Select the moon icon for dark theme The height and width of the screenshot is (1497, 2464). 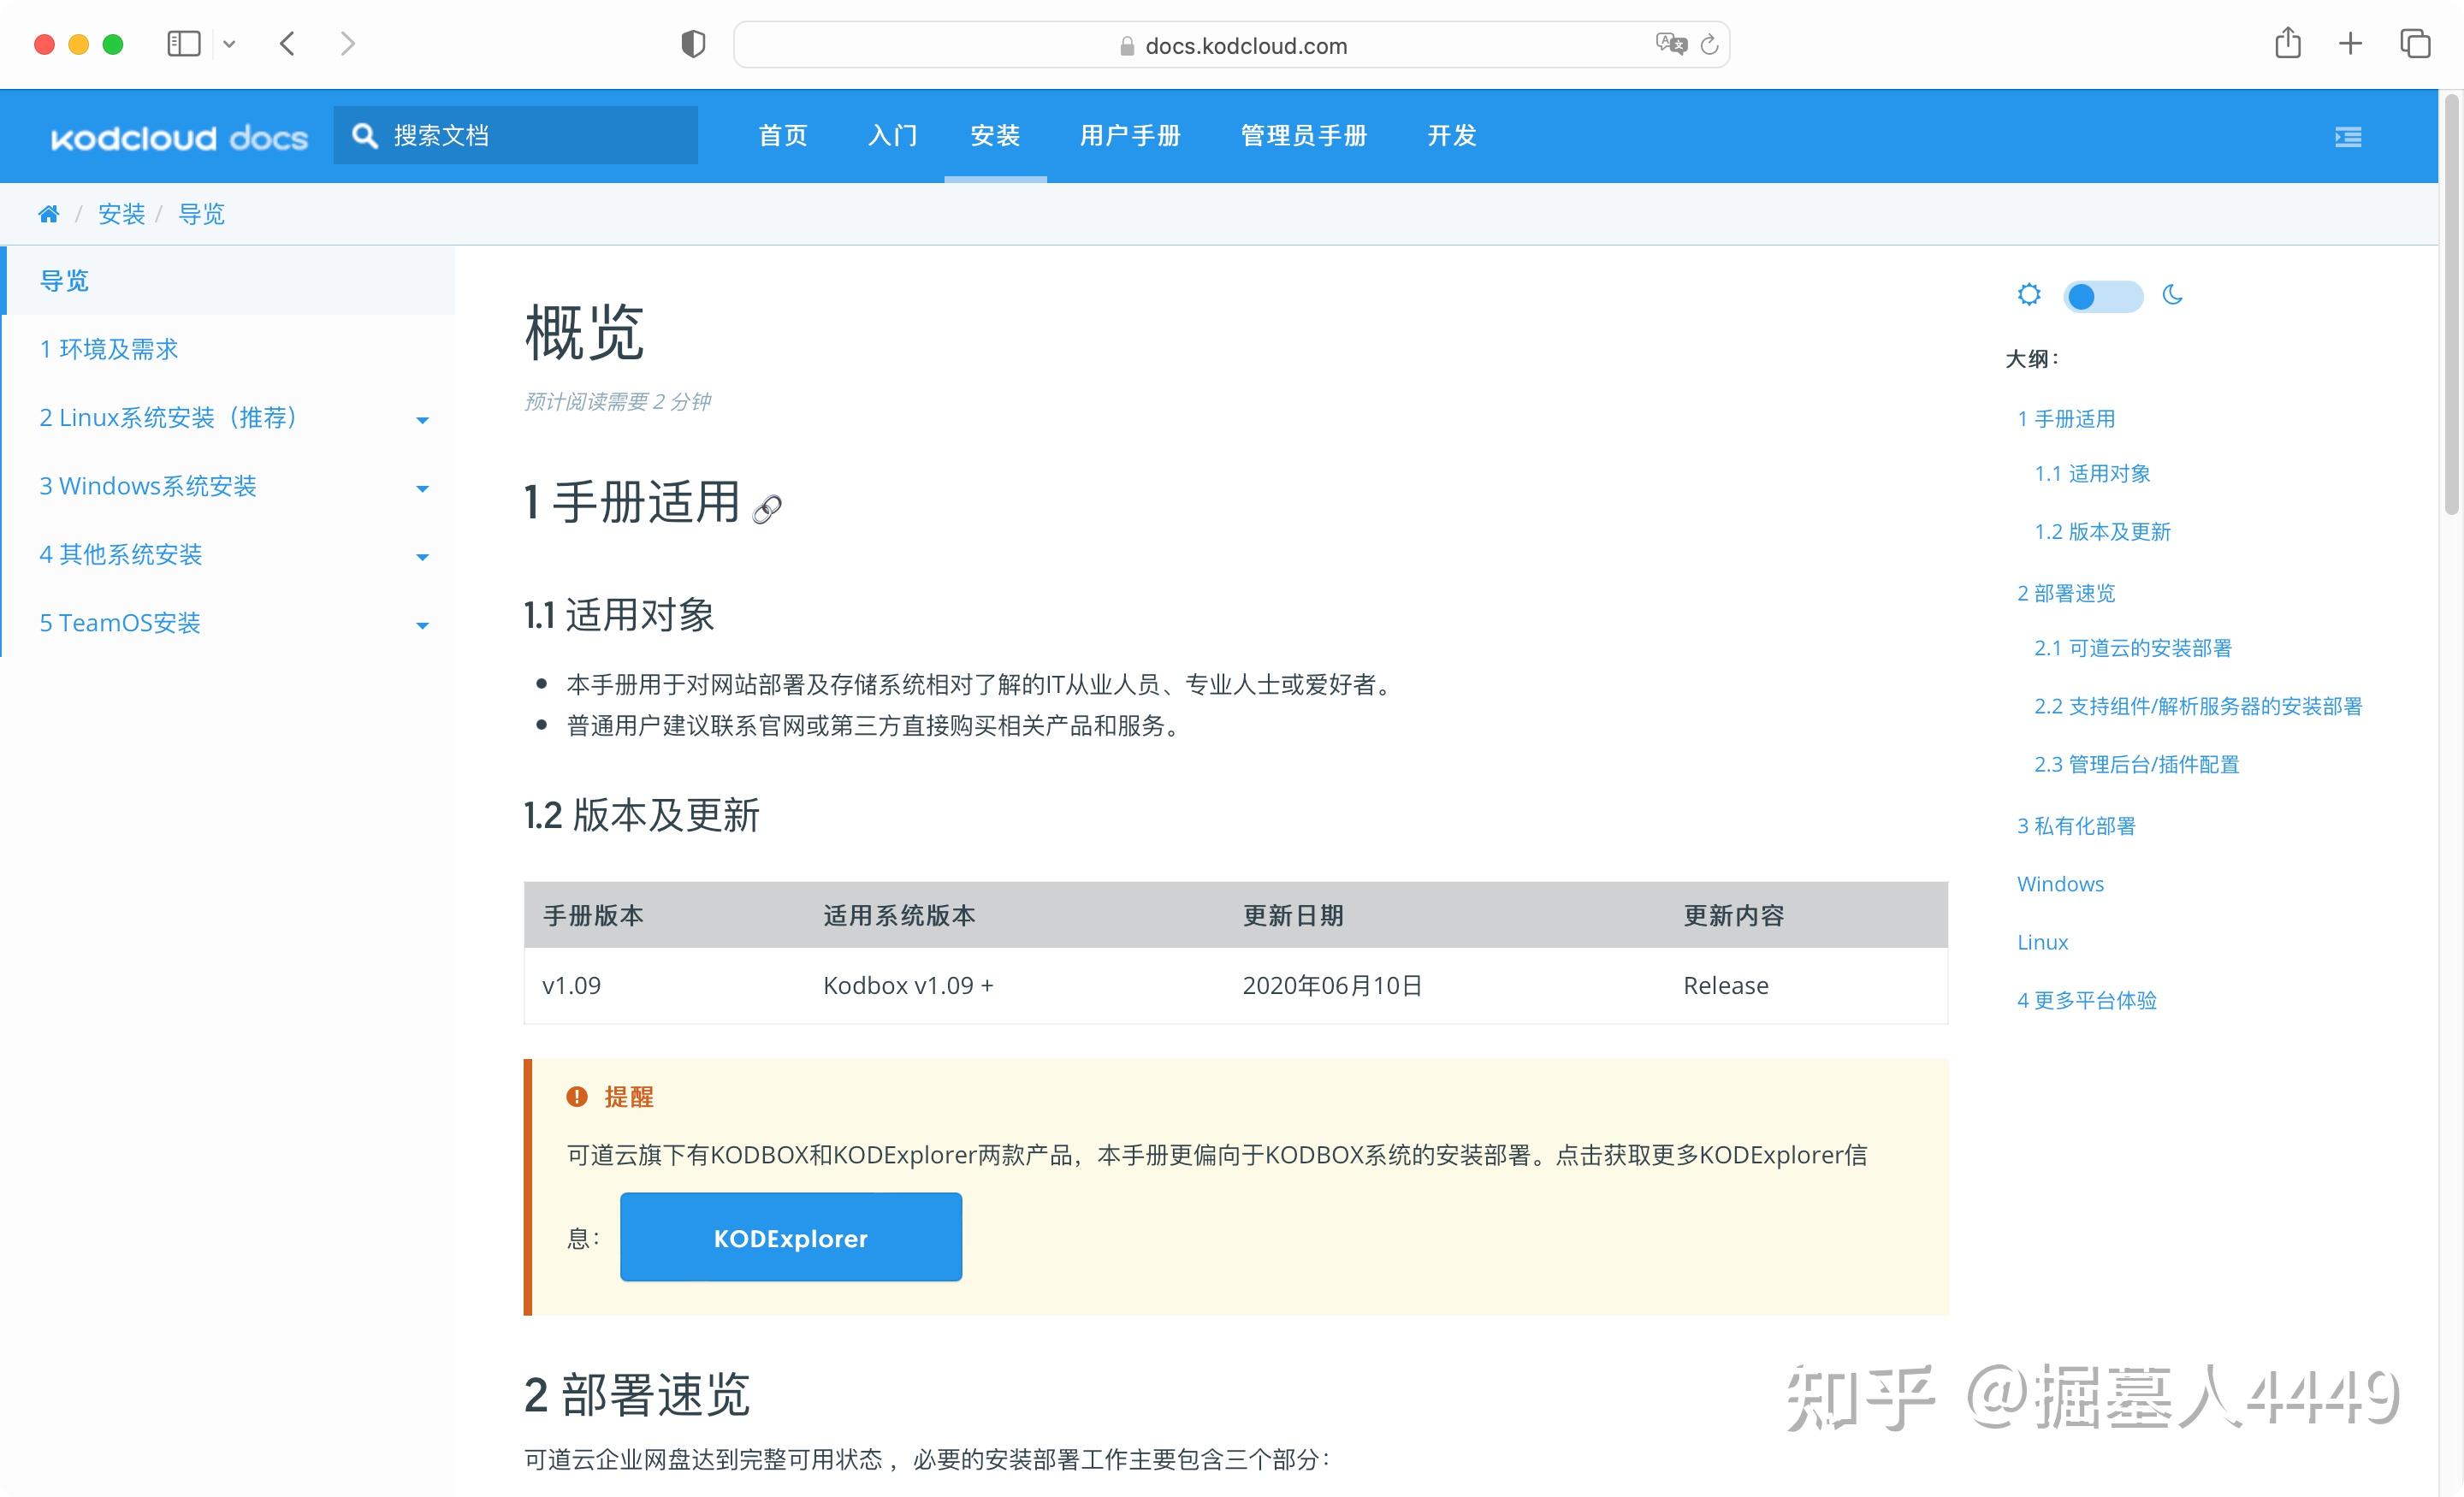coord(2172,295)
